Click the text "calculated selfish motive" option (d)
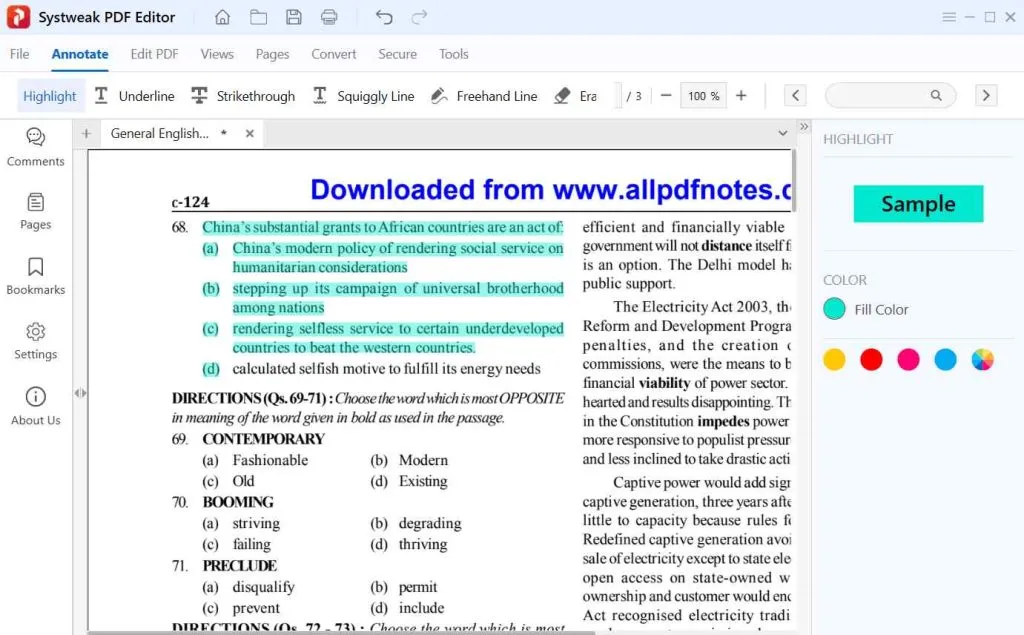 click(x=387, y=369)
